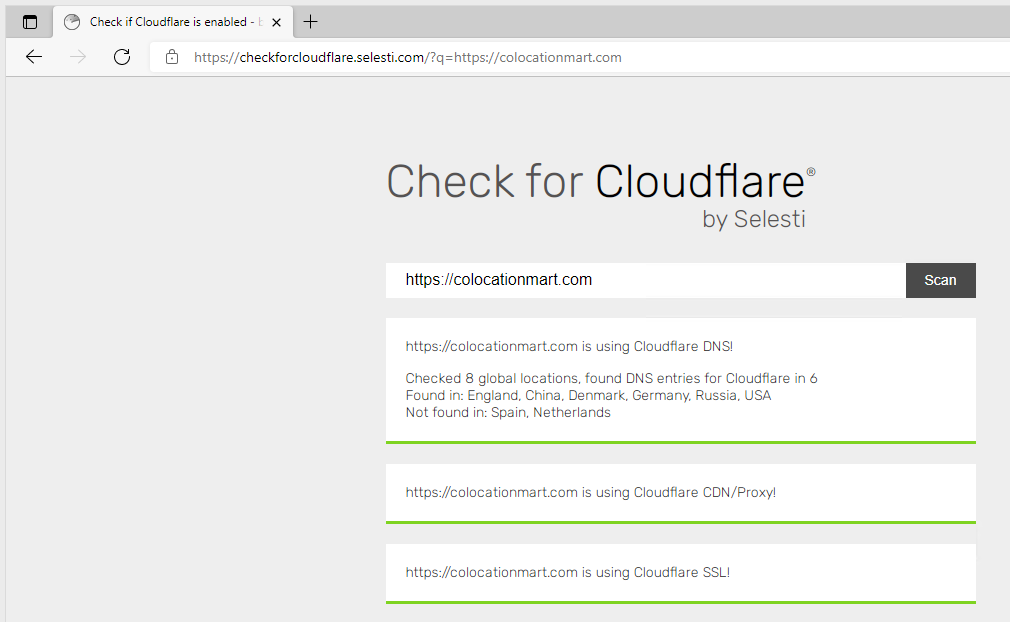Viewport: 1010px width, 622px height.
Task: Focus the browser address bar URL
Action: [x=408, y=57]
